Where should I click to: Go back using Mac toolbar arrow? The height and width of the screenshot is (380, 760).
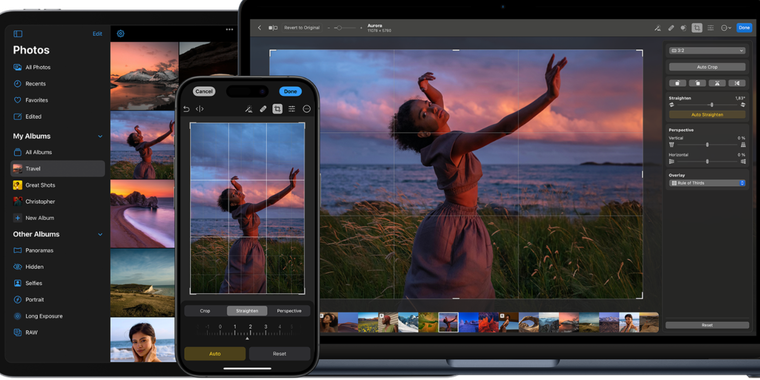click(259, 28)
